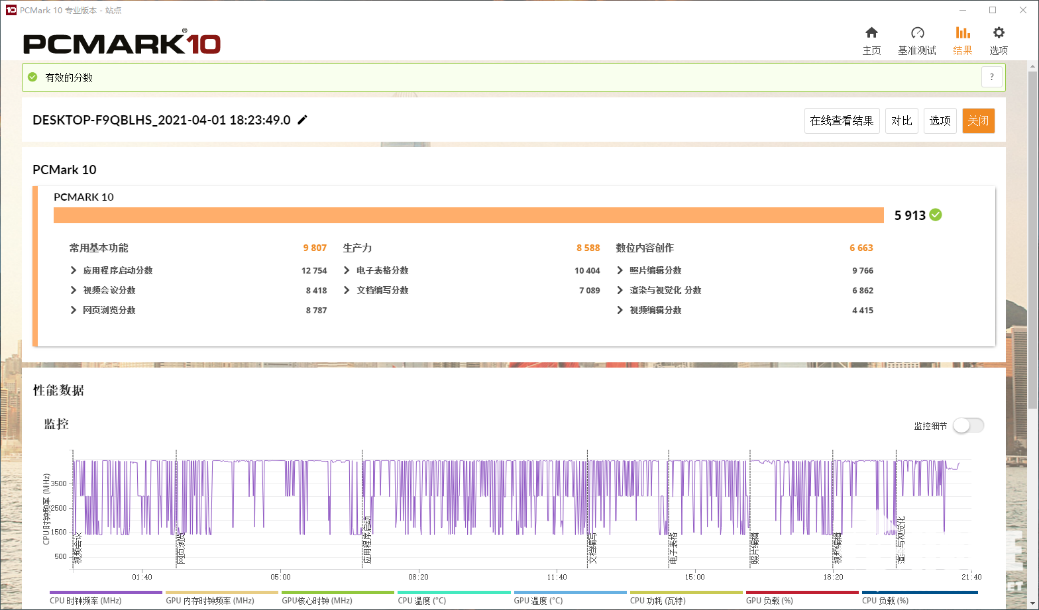The height and width of the screenshot is (610, 1039).
Task: Click the green checkmark next to 5 913
Action: point(936,215)
